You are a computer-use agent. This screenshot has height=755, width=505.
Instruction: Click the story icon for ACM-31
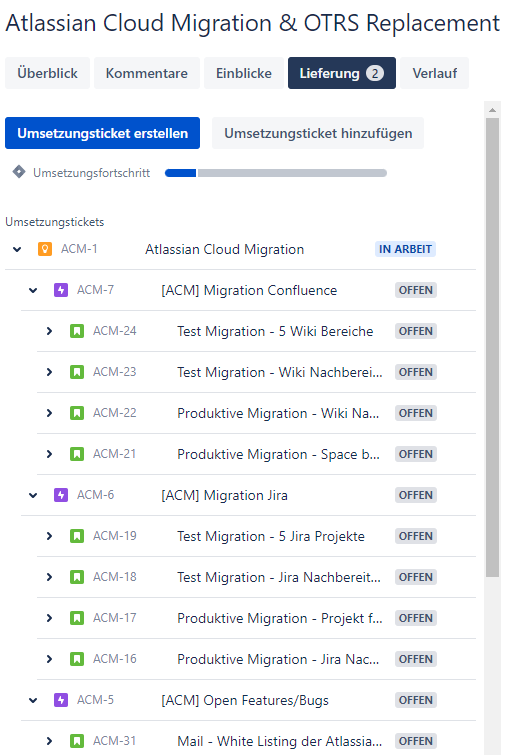pyautogui.click(x=77, y=741)
